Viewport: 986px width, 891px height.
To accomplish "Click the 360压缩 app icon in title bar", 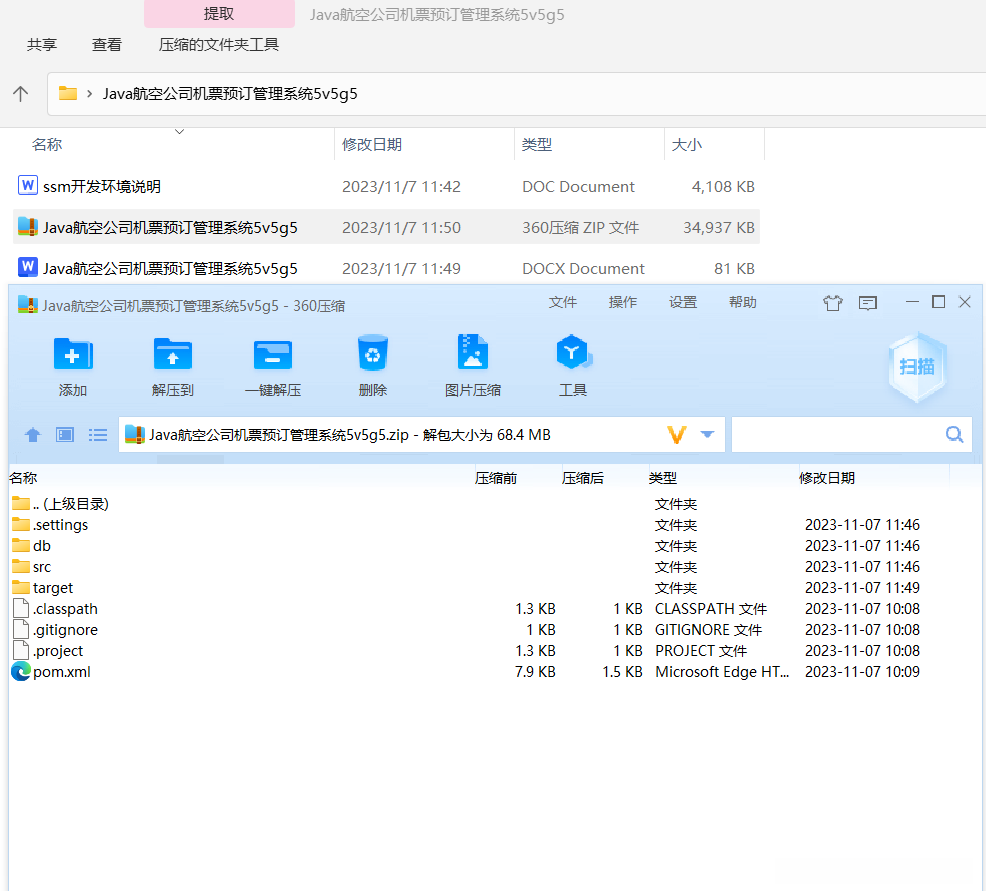I will tap(28, 304).
